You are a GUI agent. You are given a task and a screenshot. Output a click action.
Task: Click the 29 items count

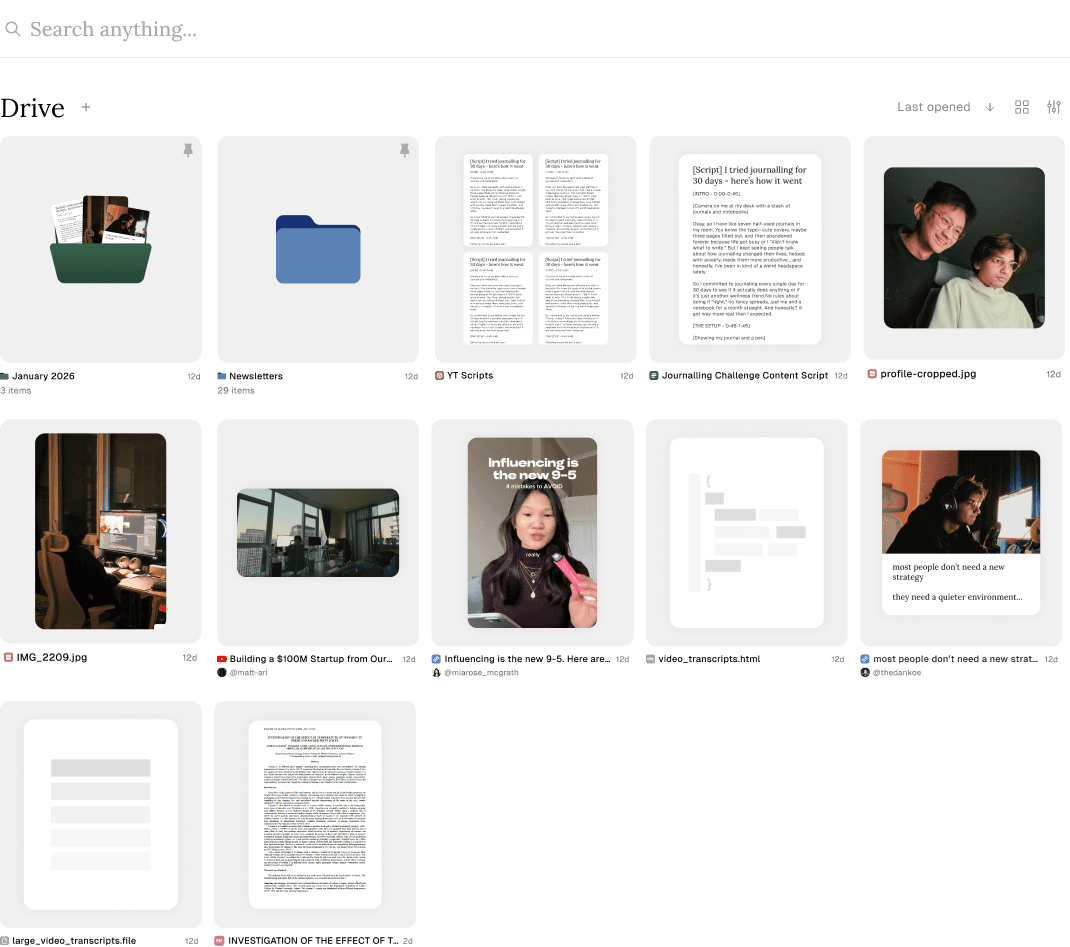[x=235, y=390]
